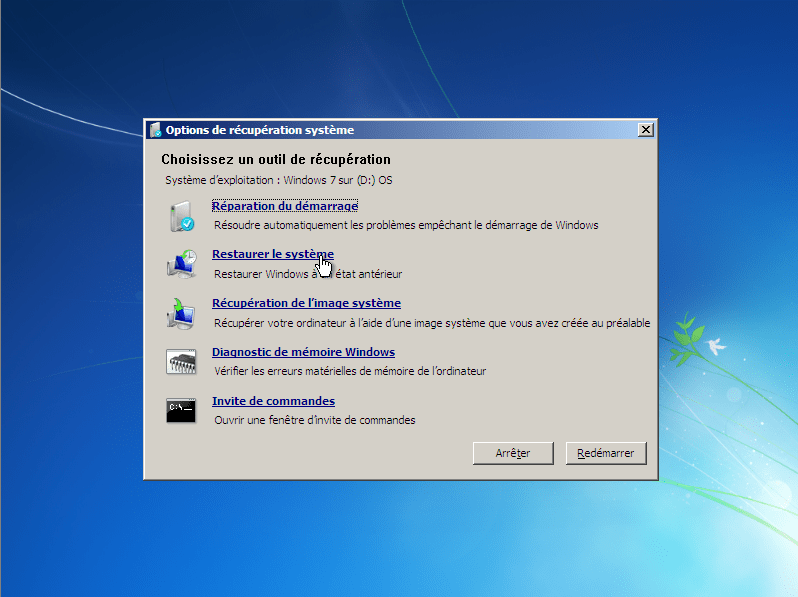Screen dimensions: 798x597
Task: Click 'Restaurer Windows à un état antérieur' description
Action: point(308,274)
